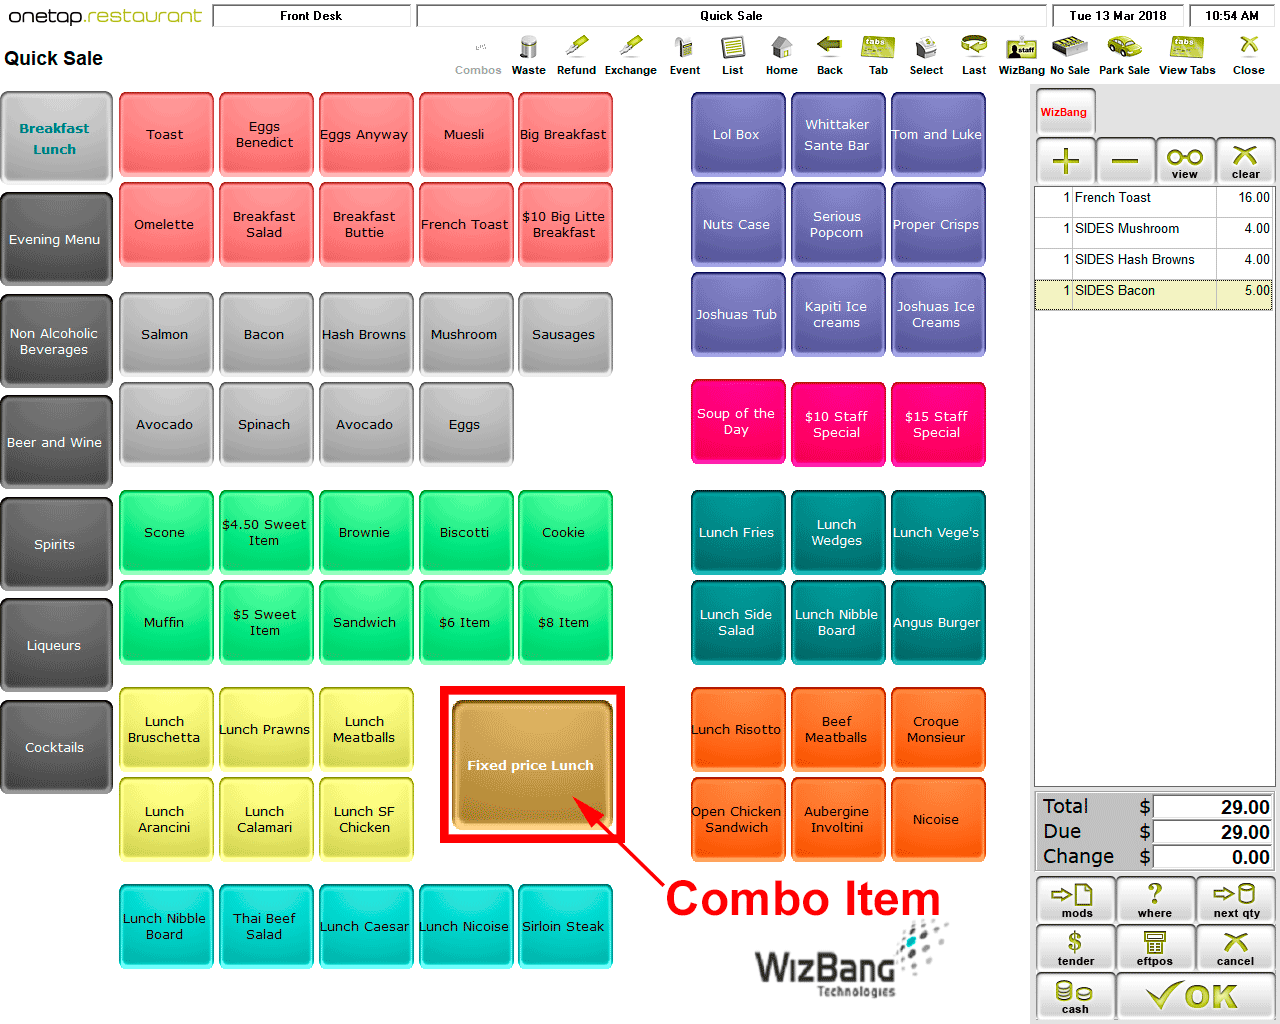This screenshot has width=1280, height=1024.
Task: Add Kapiti Ice creams item
Action: pos(837,314)
